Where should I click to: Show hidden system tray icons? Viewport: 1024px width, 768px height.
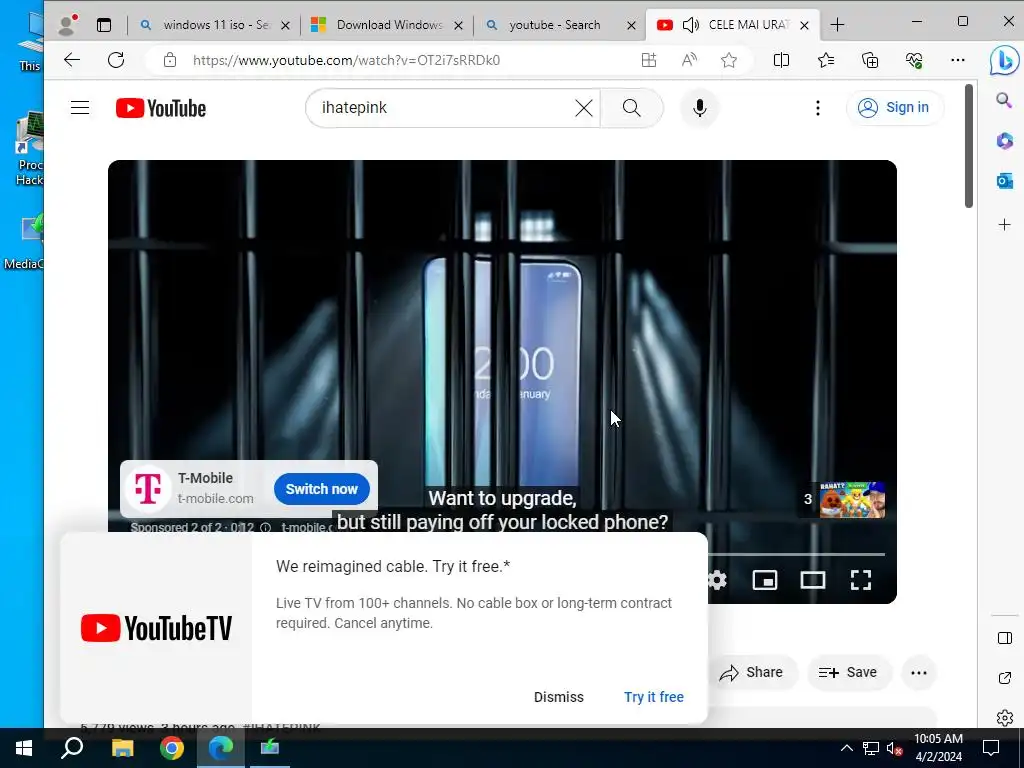coord(846,748)
